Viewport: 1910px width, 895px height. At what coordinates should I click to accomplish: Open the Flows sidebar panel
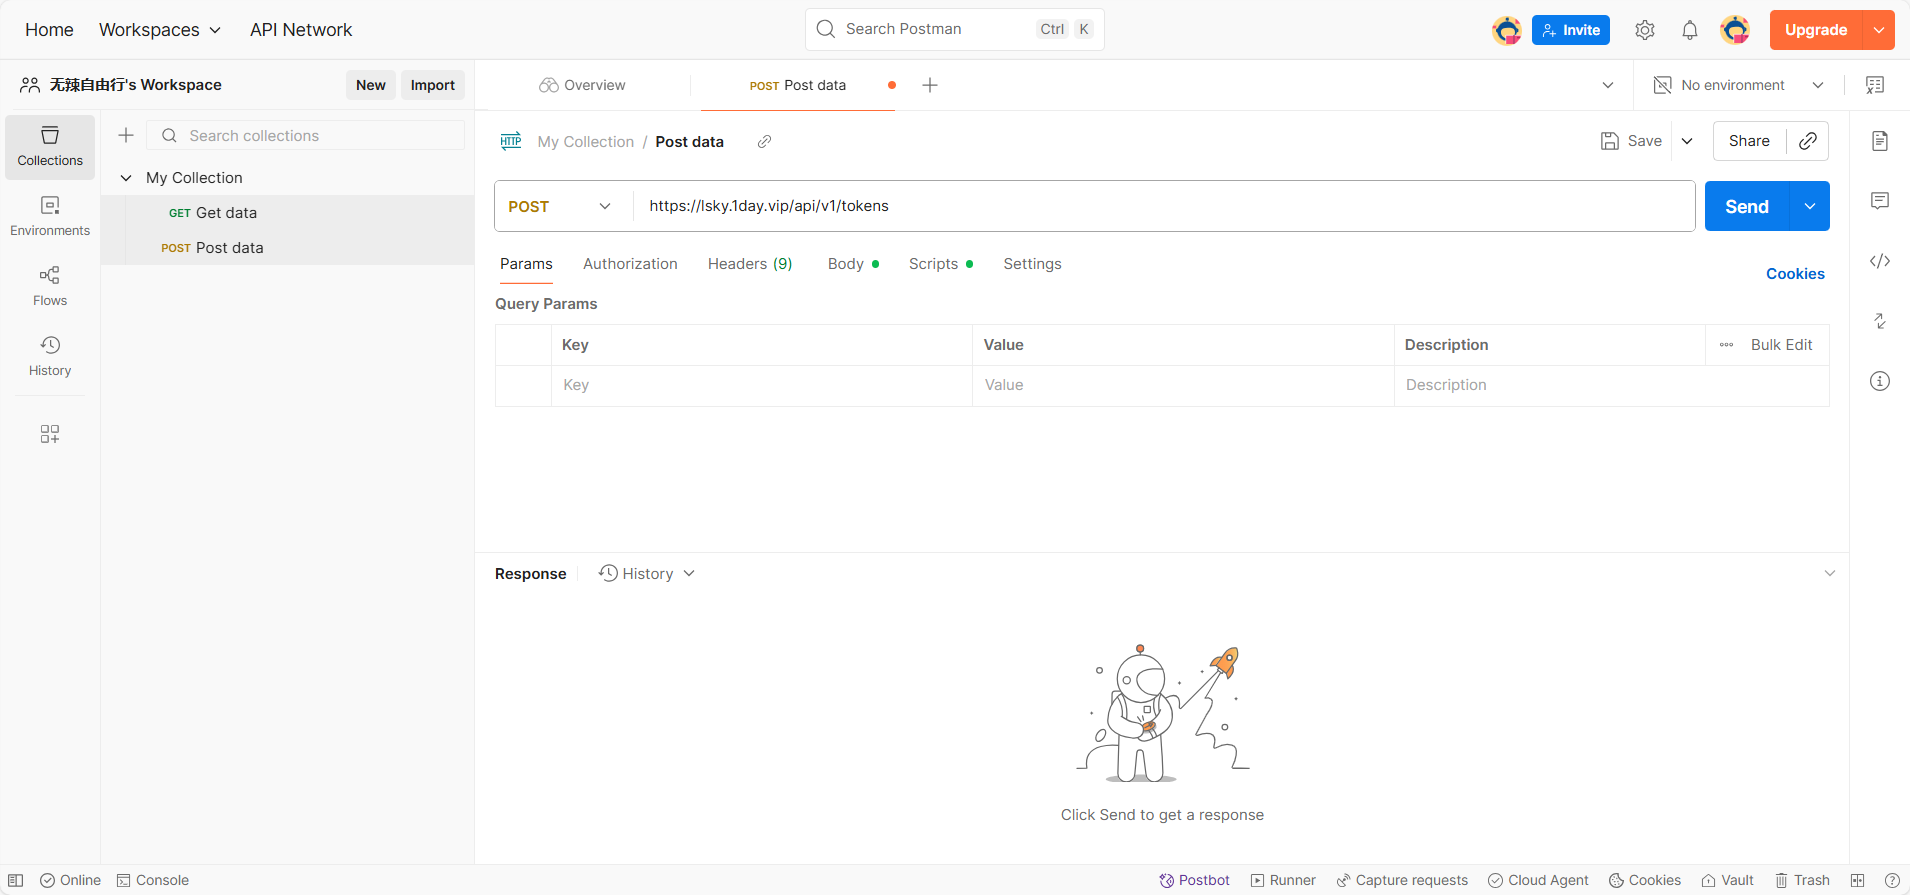pos(50,286)
